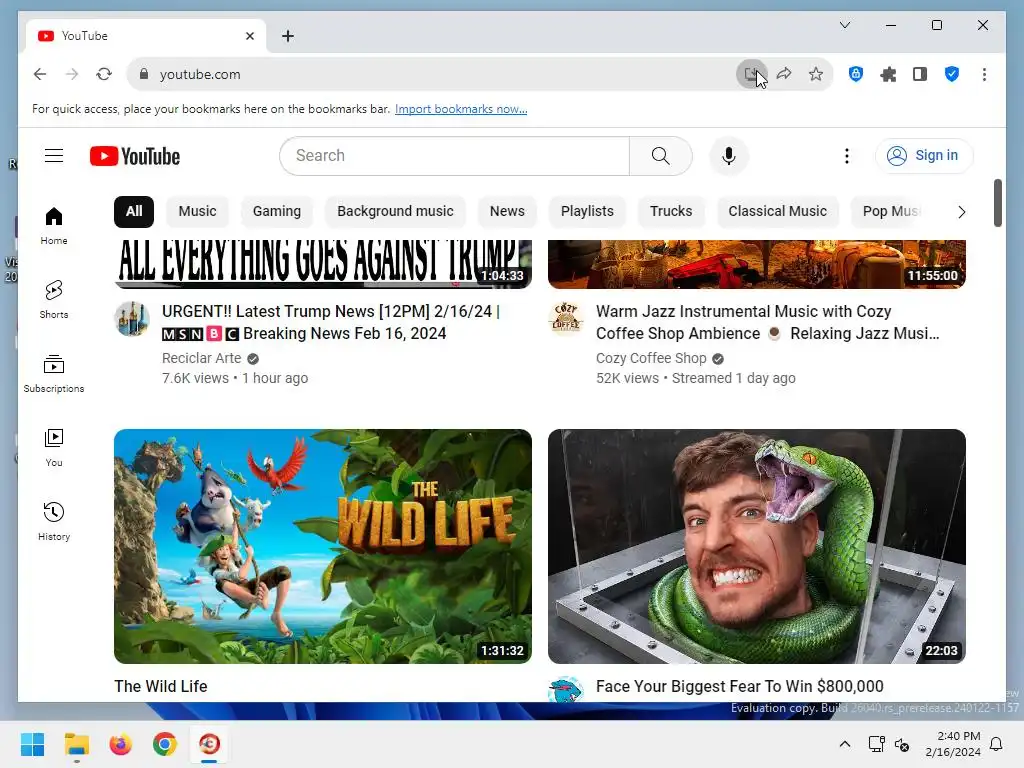
Task: Open taskbar clock showing 2:40 PM
Action: [953, 744]
